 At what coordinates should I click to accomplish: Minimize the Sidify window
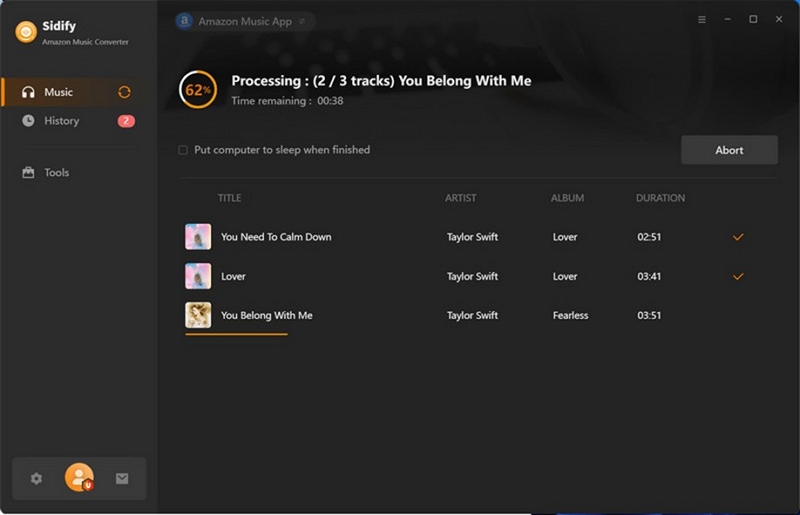pyautogui.click(x=728, y=19)
